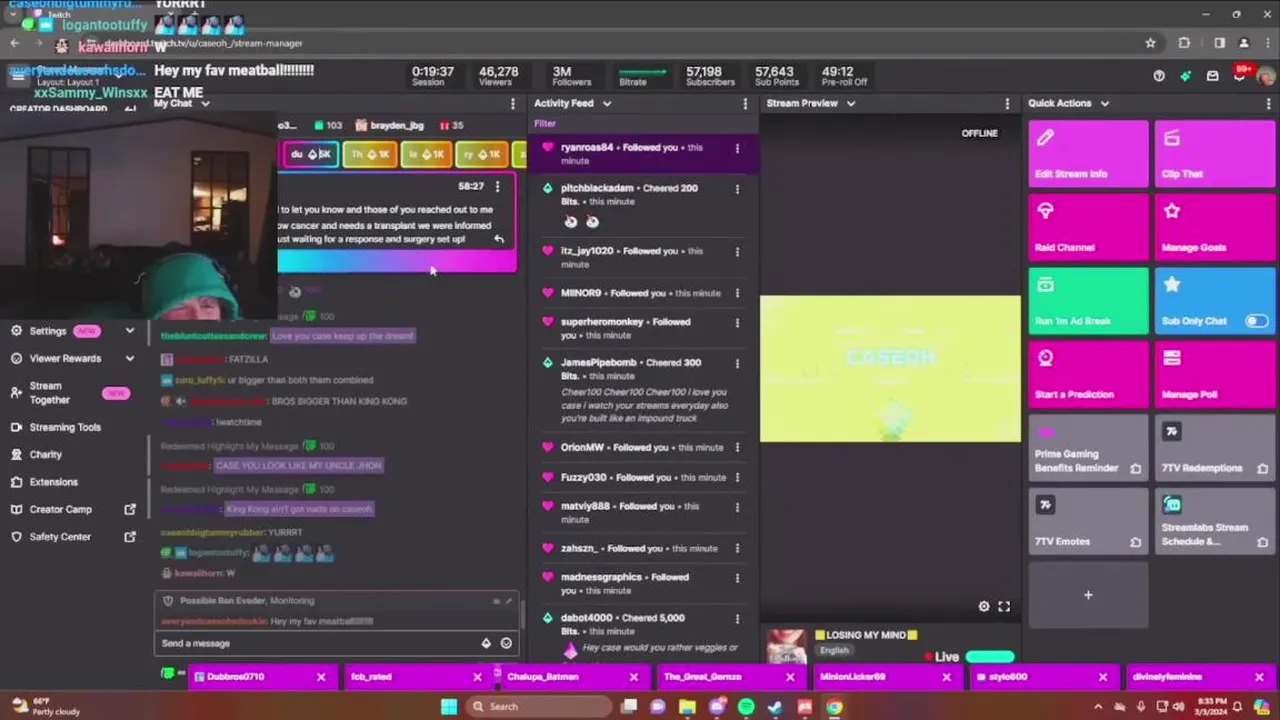Expand stream preview to fullscreen
1280x720 pixels.
pyautogui.click(x=1004, y=606)
